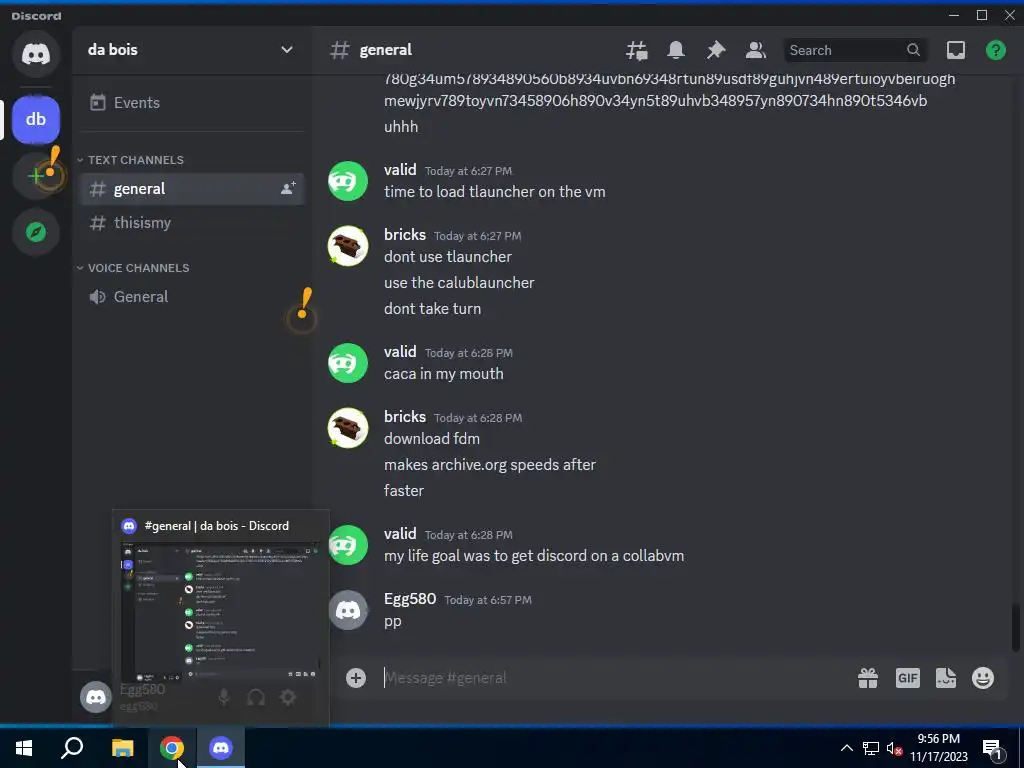This screenshot has height=768, width=1024.
Task: Open the Threads icon in channel header
Action: click(637, 50)
